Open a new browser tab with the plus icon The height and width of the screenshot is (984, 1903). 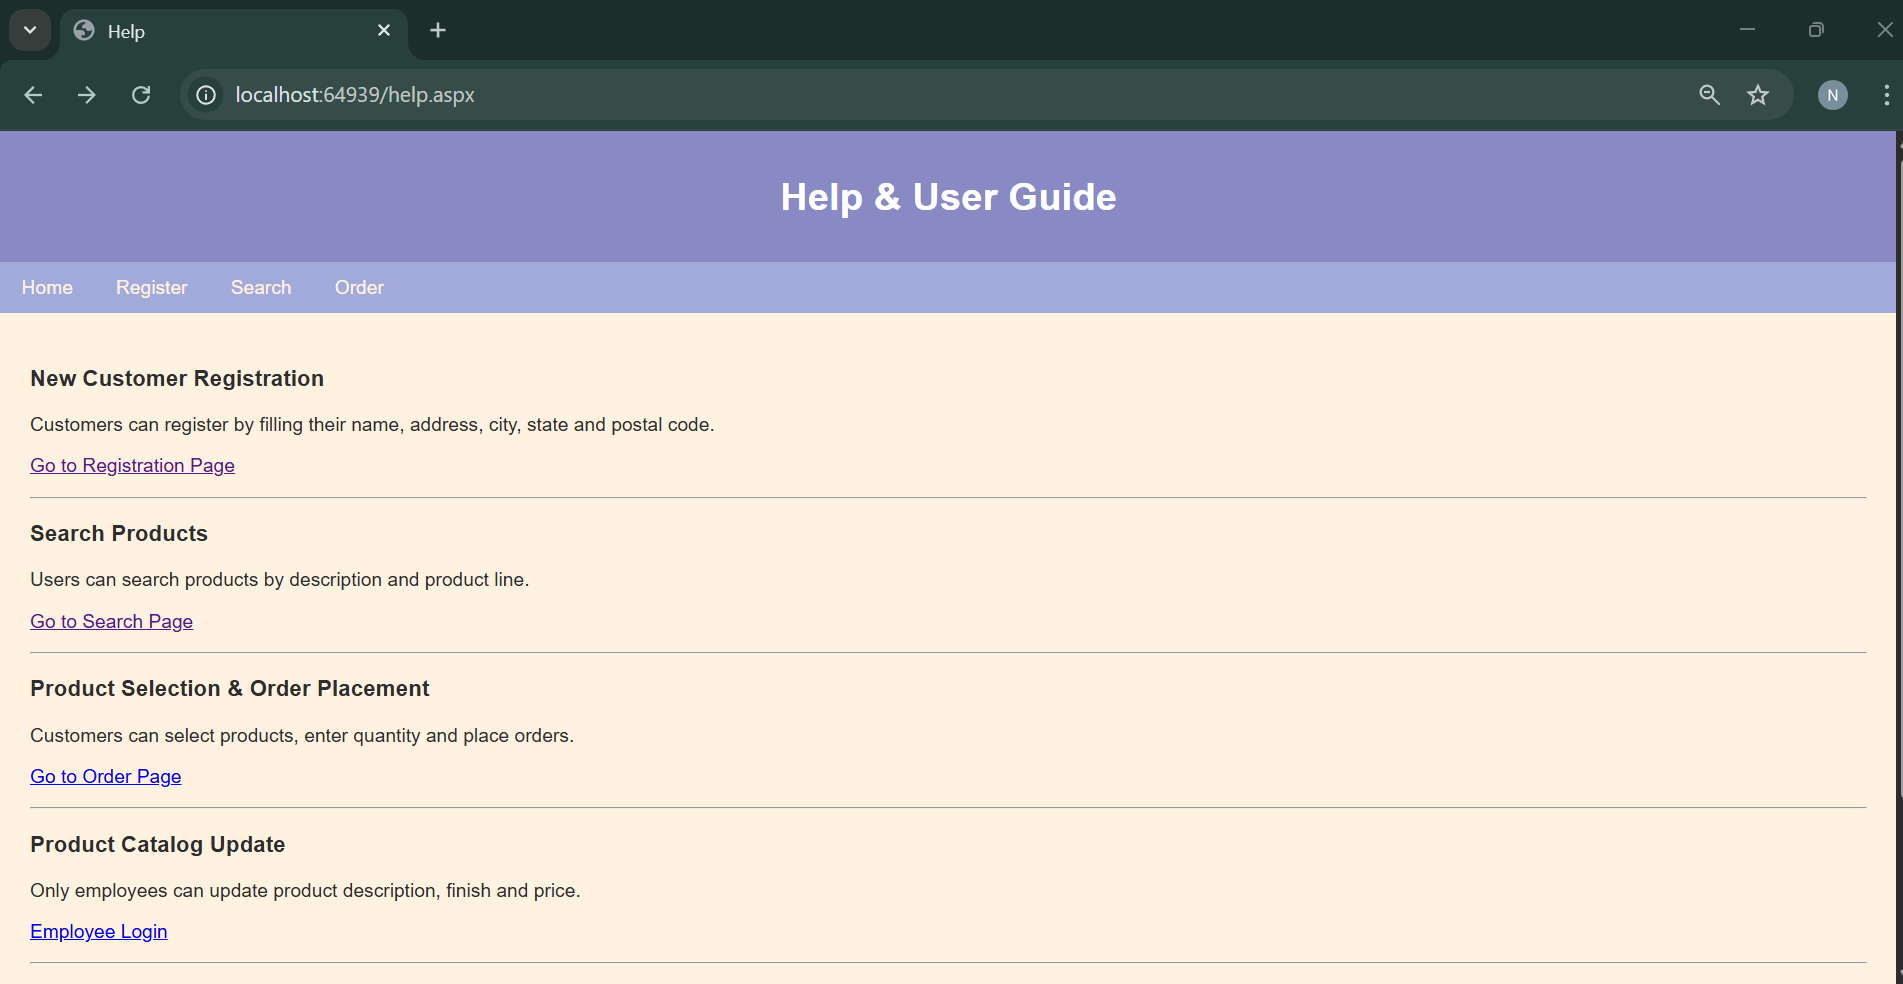point(437,30)
